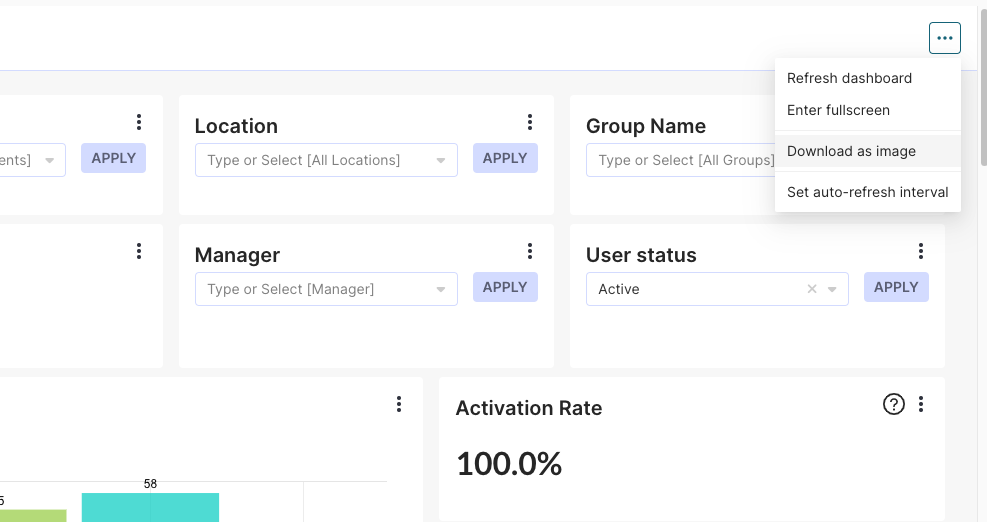Screen dimensions: 987x522
Task: Click the Manager heading
Action: click(x=237, y=255)
